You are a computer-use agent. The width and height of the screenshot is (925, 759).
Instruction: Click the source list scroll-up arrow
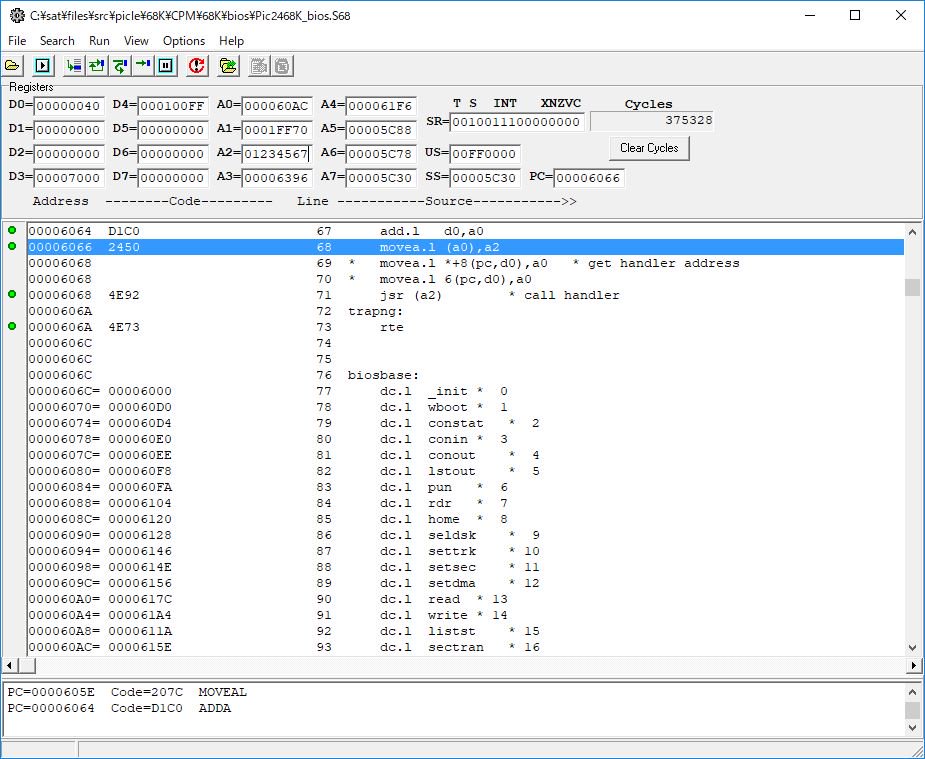(913, 232)
